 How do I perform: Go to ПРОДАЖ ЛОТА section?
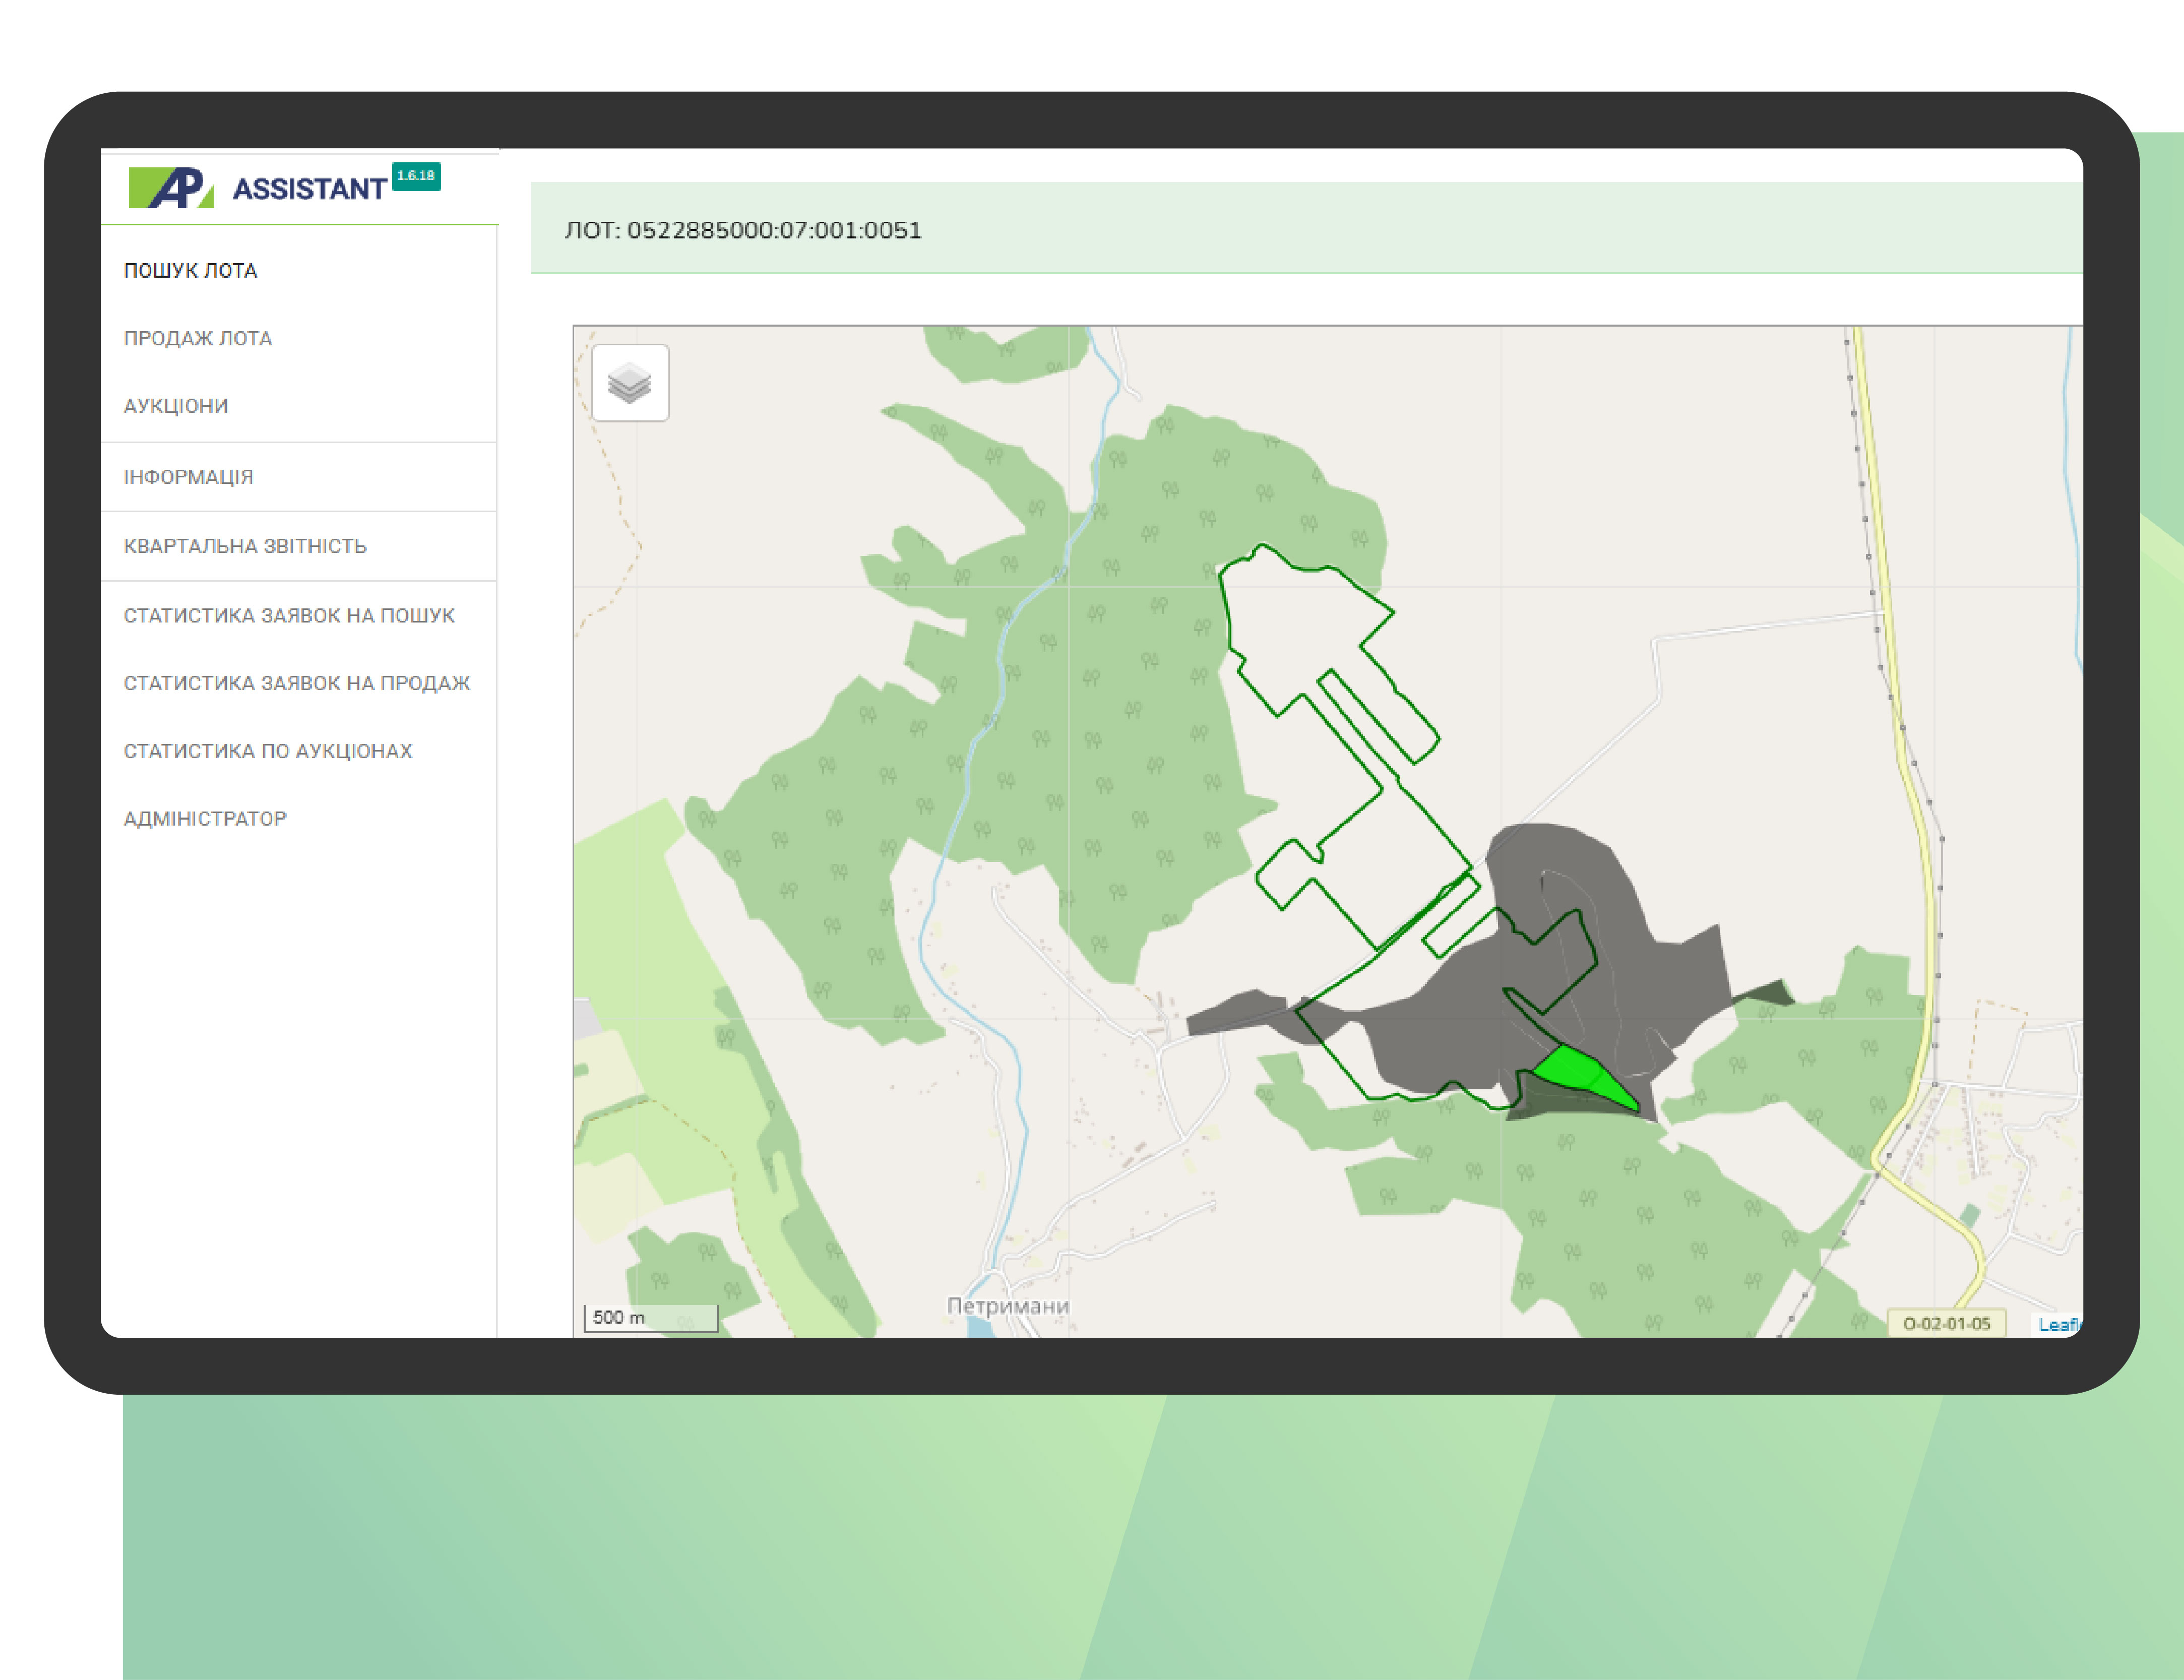pyautogui.click(x=197, y=339)
